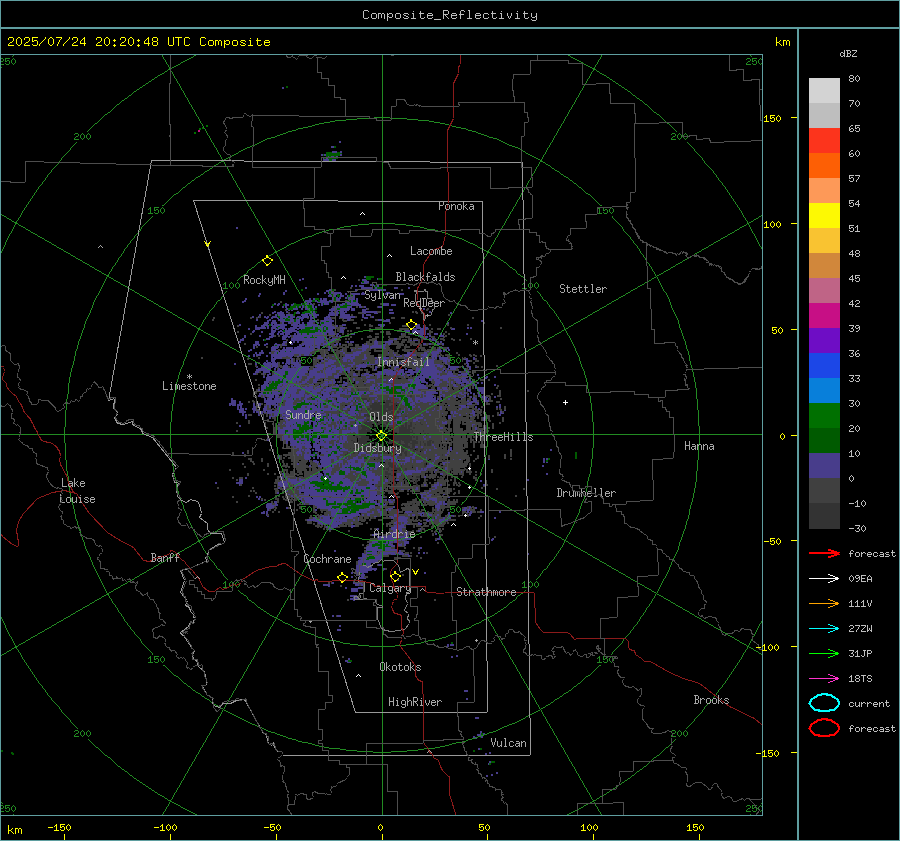The image size is (900, 841).
Task: Select the 42 dBZ magenta color swatch
Action: (x=824, y=315)
